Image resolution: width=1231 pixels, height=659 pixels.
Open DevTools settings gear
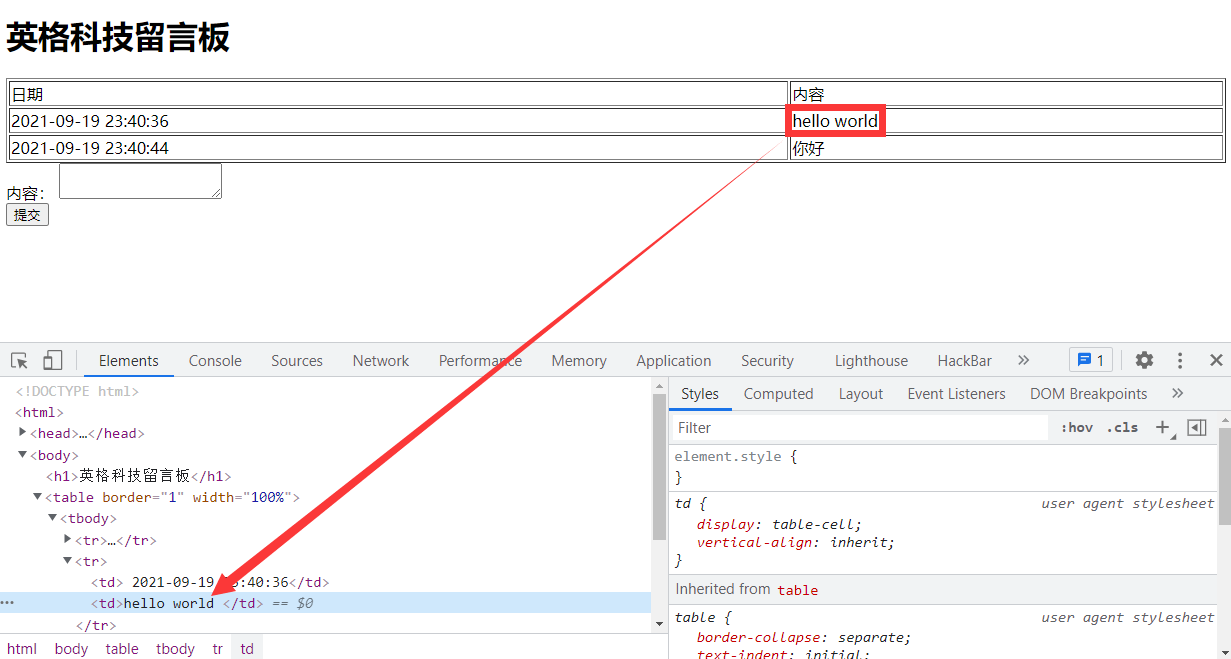(1144, 361)
